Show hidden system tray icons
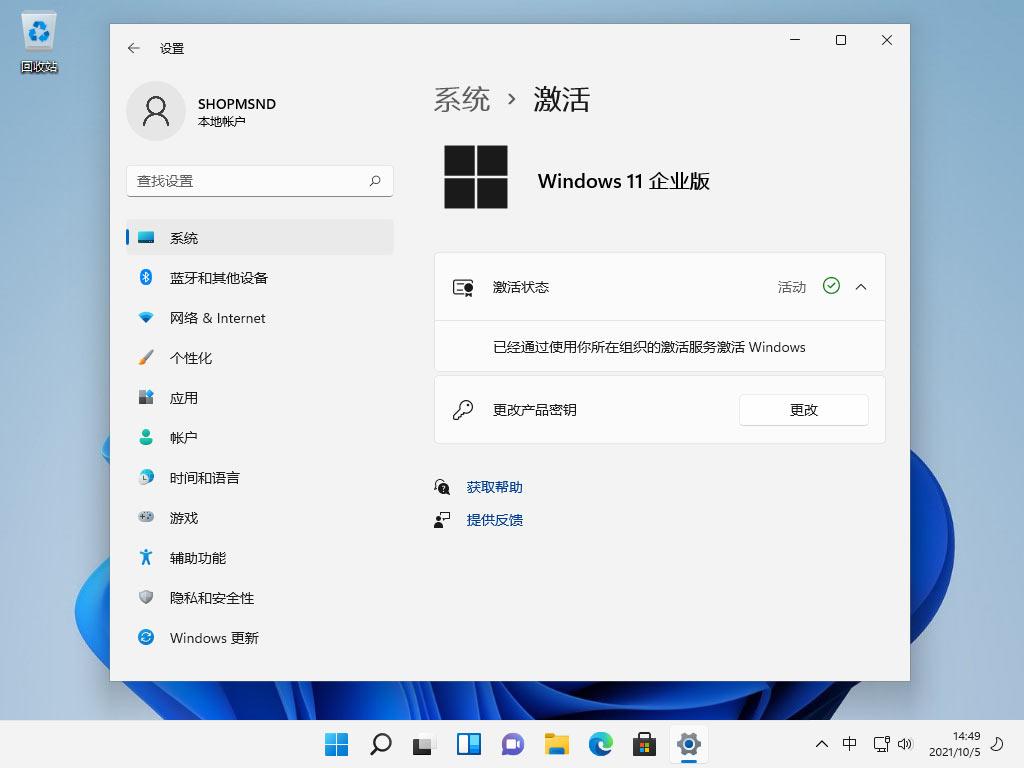Screen dimensions: 1024x768 tap(822, 744)
